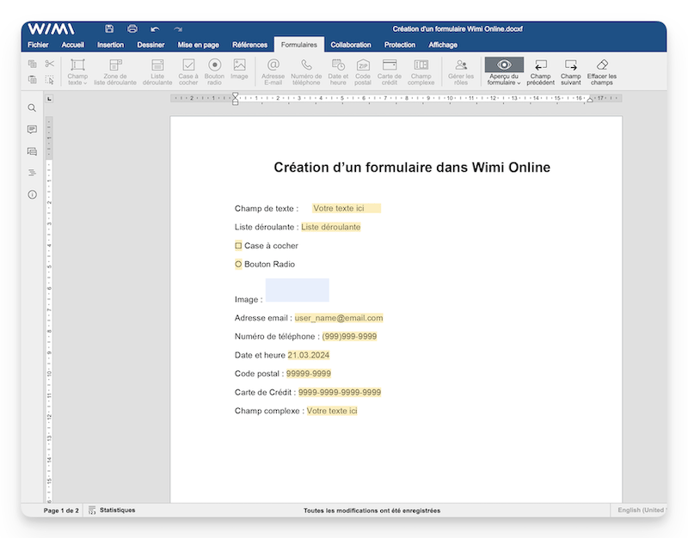Open the Fichier menu tab
This screenshot has height=538, width=688.
pos(38,45)
